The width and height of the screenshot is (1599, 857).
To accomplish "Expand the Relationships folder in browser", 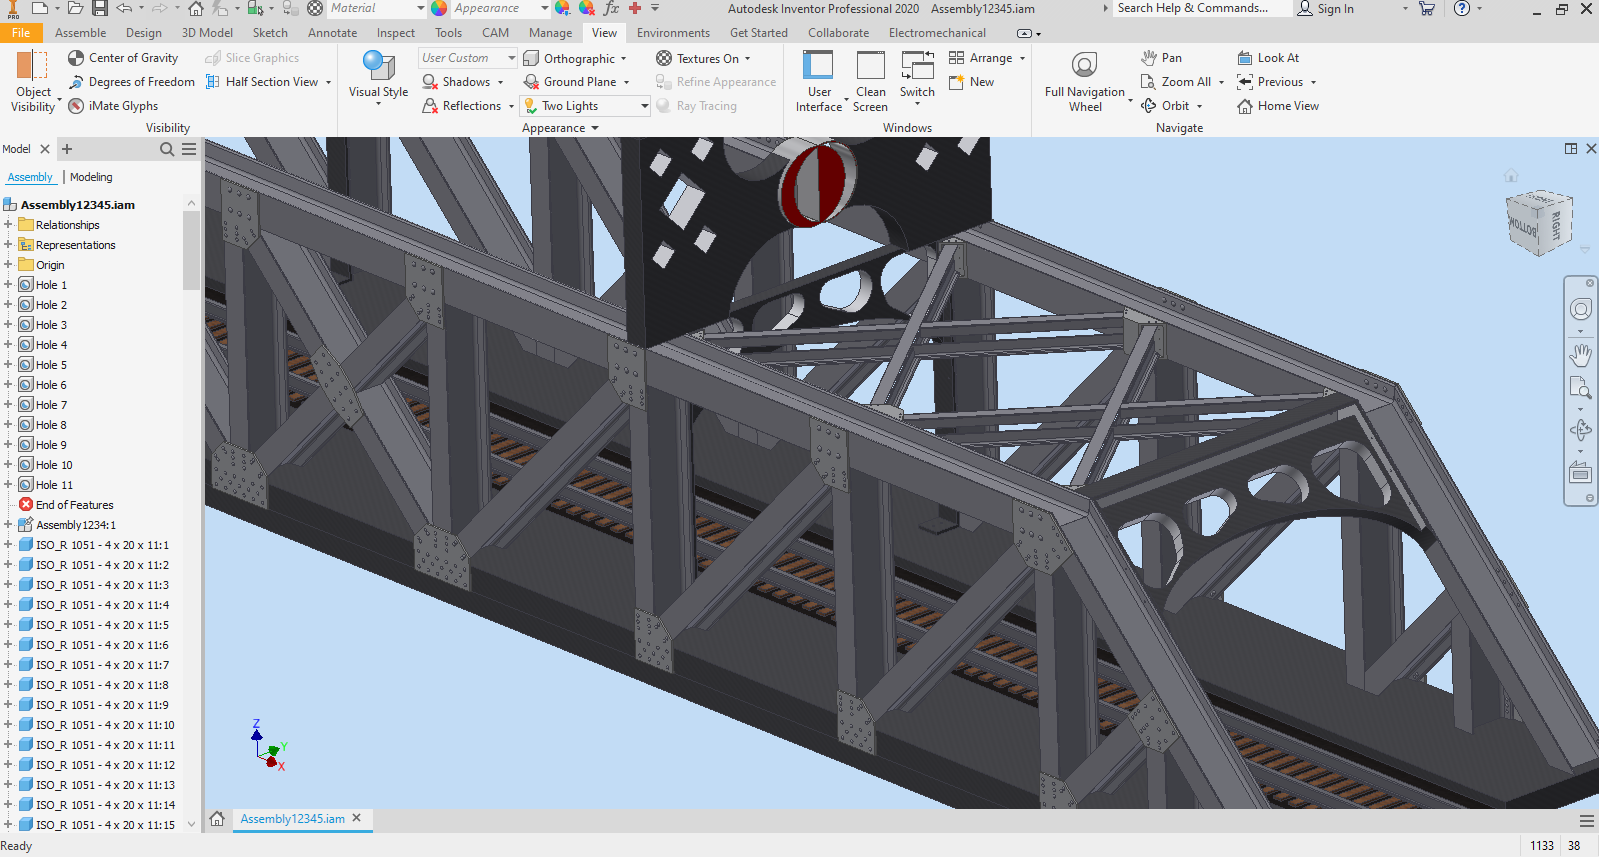I will pyautogui.click(x=8, y=225).
